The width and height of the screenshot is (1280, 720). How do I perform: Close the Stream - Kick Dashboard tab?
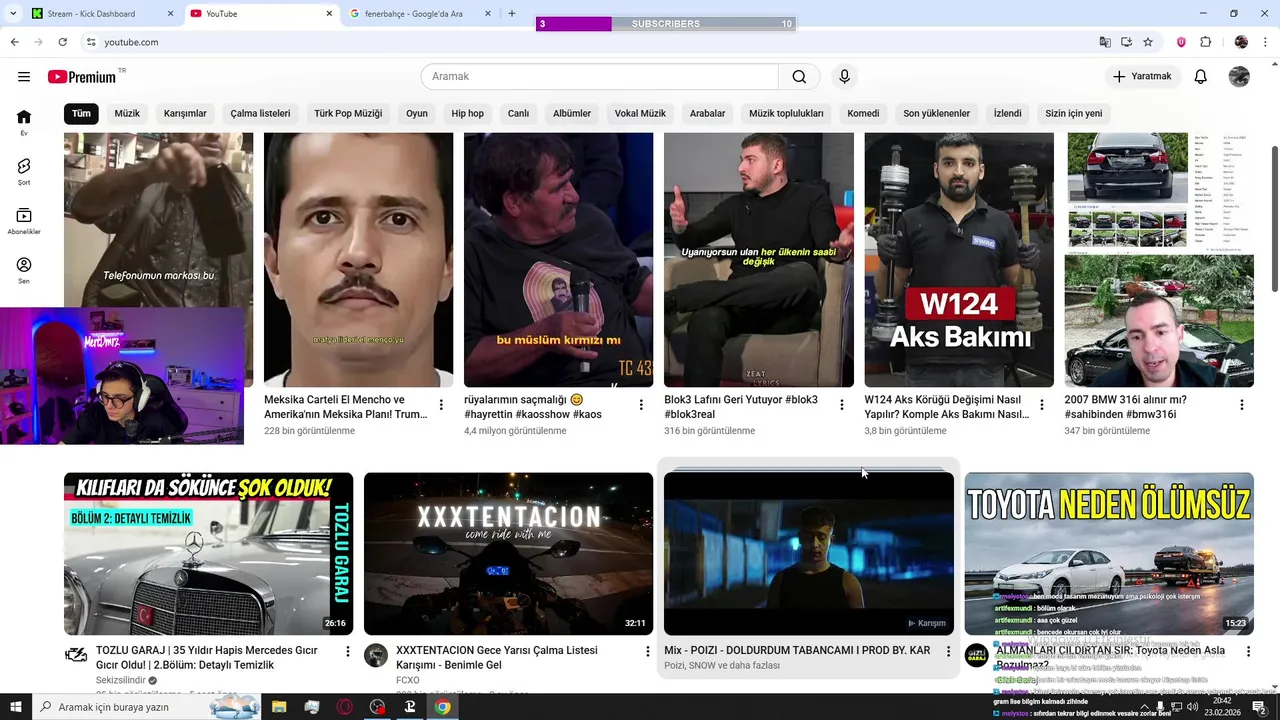tap(170, 14)
